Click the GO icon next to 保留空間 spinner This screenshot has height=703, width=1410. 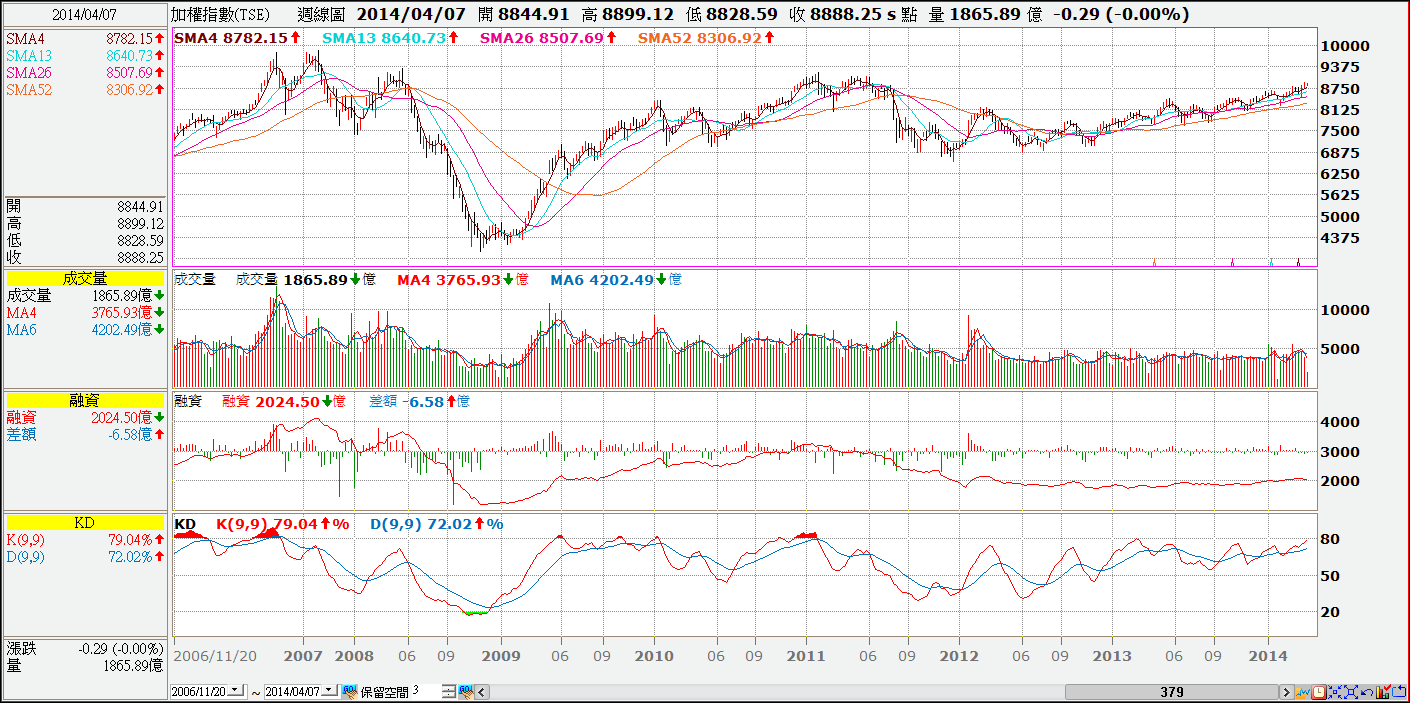[465, 691]
